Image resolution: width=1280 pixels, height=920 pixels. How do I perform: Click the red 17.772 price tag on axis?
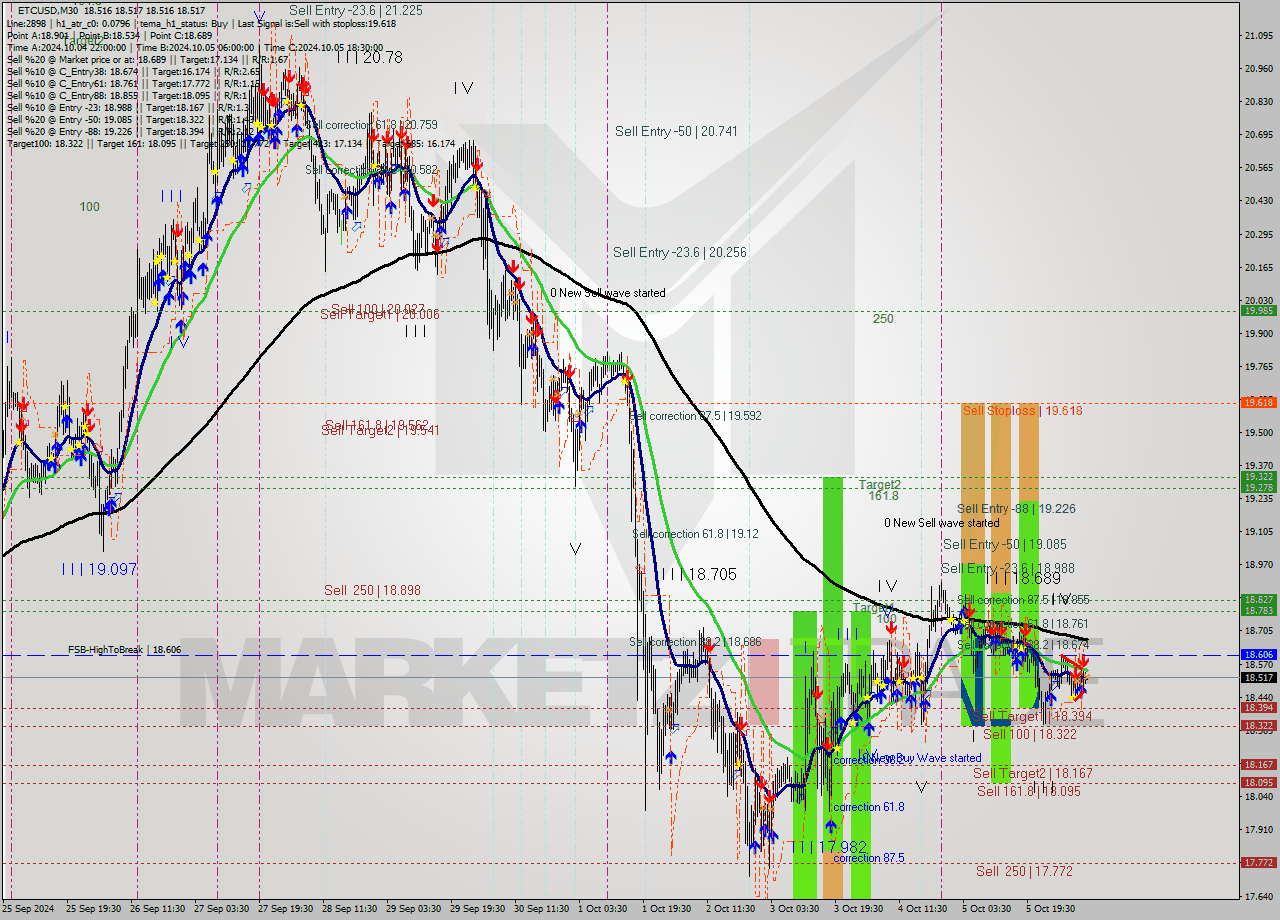click(x=1258, y=862)
